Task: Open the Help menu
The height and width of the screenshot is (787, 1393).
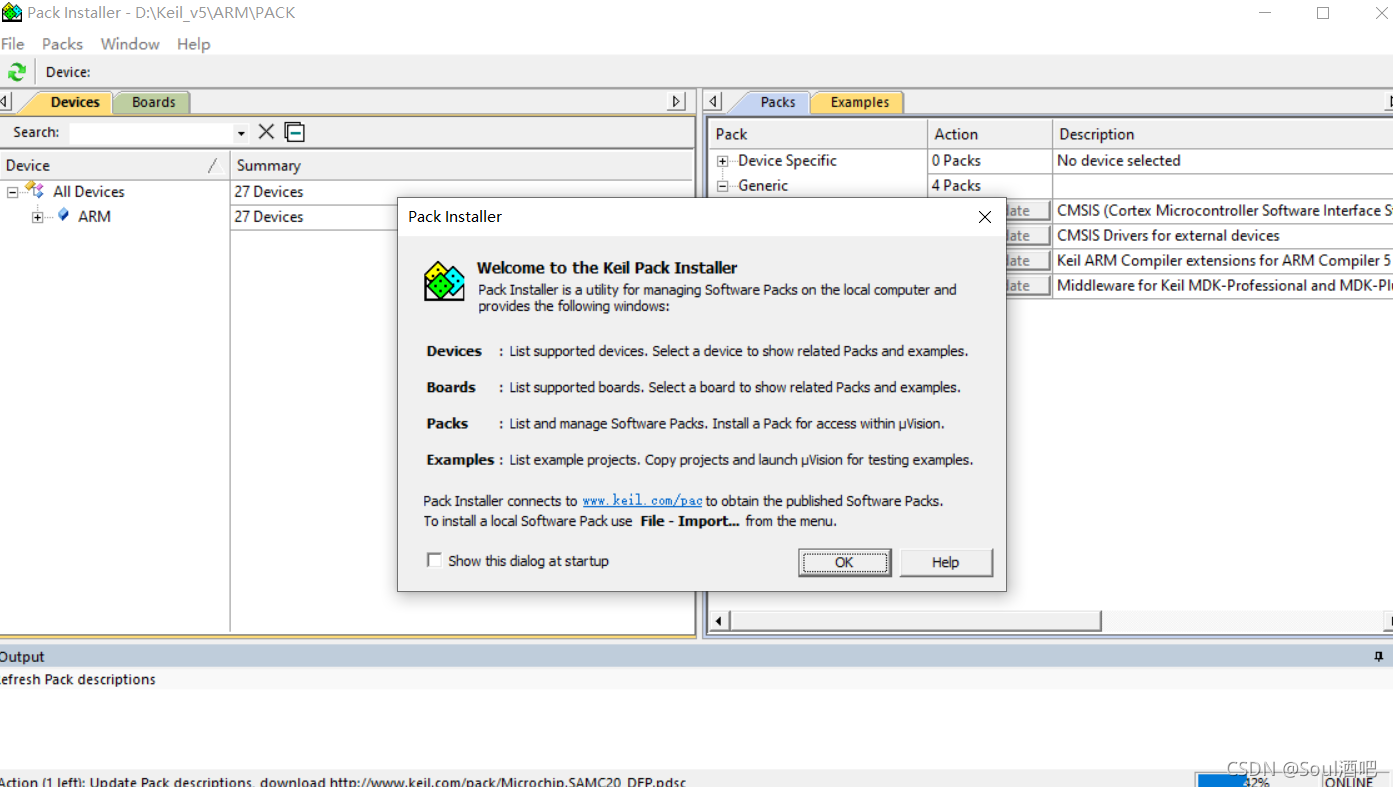Action: [x=194, y=44]
